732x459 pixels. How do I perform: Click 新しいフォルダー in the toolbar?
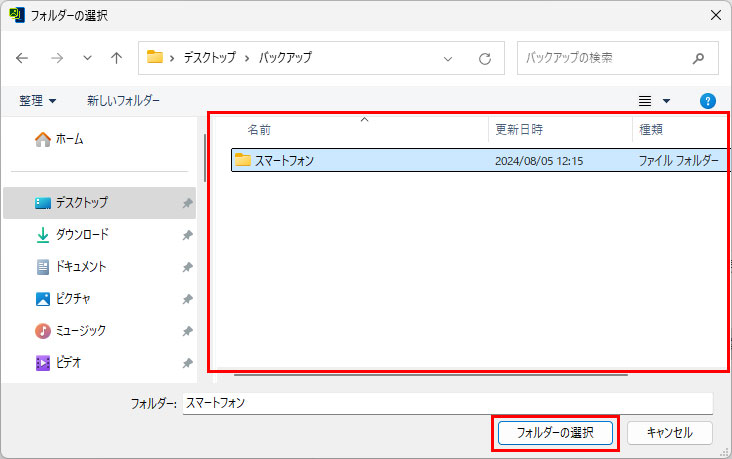click(x=123, y=101)
